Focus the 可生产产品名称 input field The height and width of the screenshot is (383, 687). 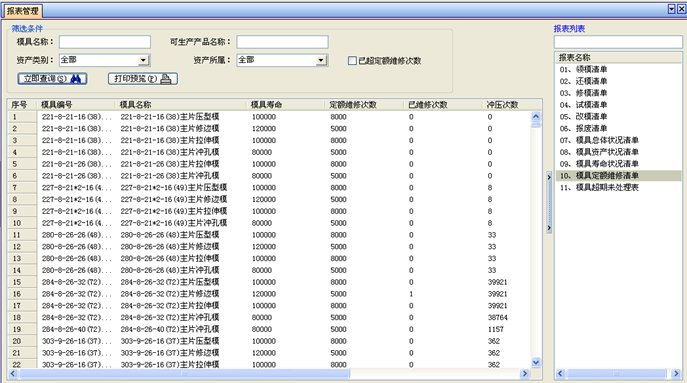pos(282,42)
